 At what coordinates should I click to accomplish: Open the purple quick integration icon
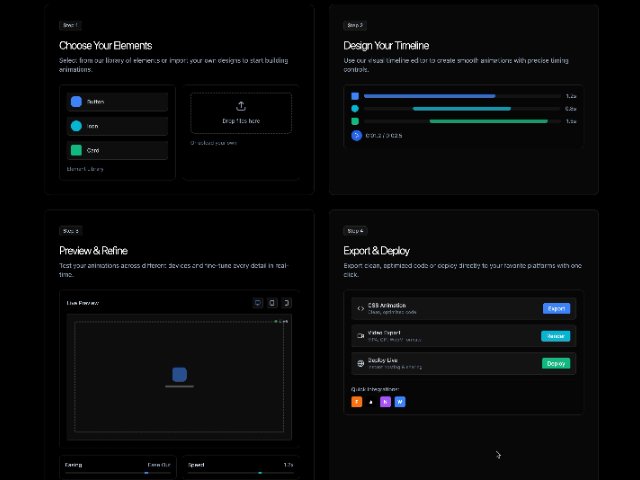[x=385, y=402]
